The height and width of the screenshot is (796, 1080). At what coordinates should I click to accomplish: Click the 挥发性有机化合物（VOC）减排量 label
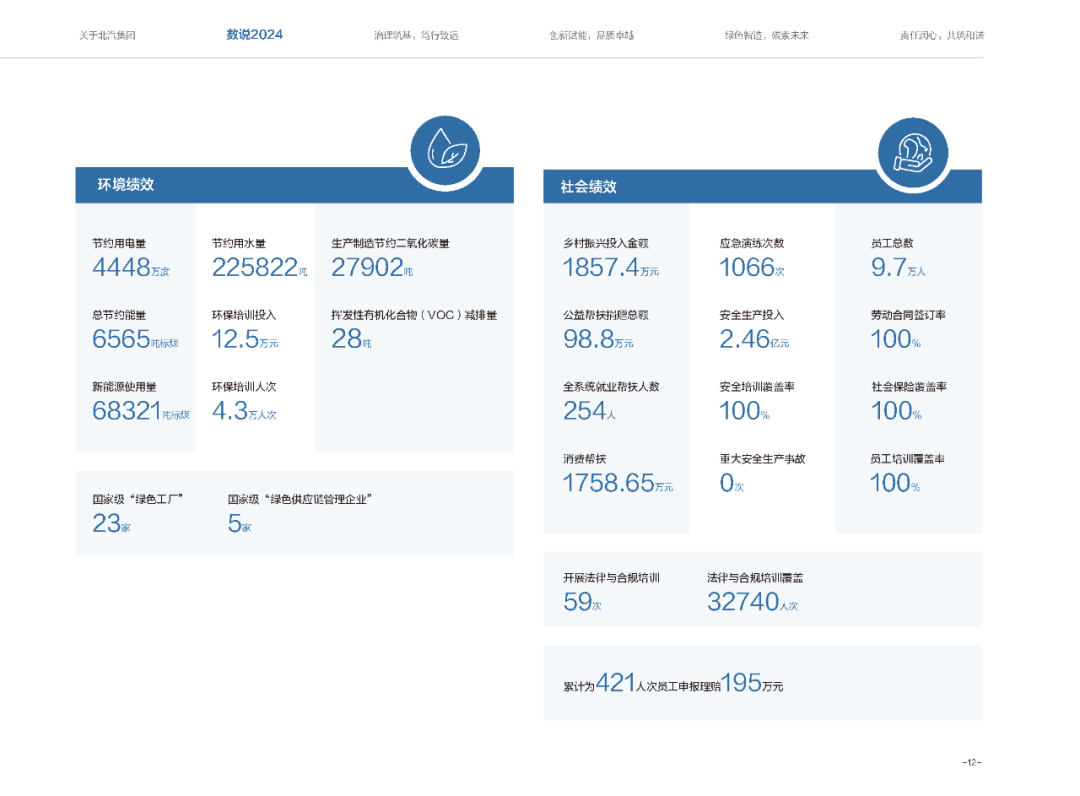coord(414,315)
